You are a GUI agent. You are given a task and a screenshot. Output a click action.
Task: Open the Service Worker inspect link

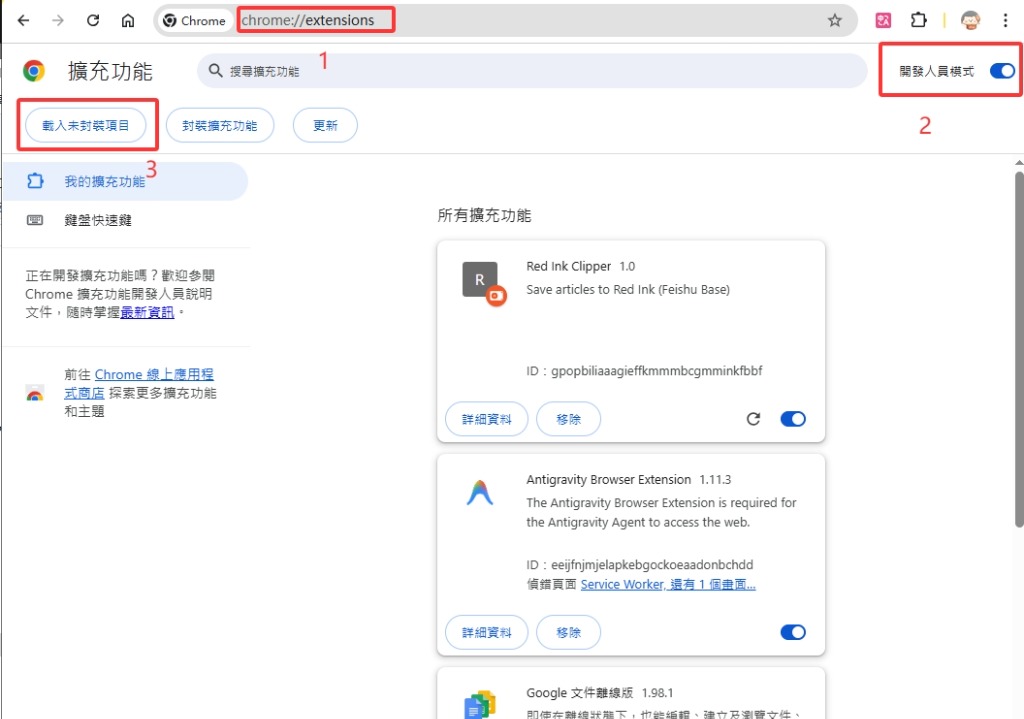pos(621,584)
